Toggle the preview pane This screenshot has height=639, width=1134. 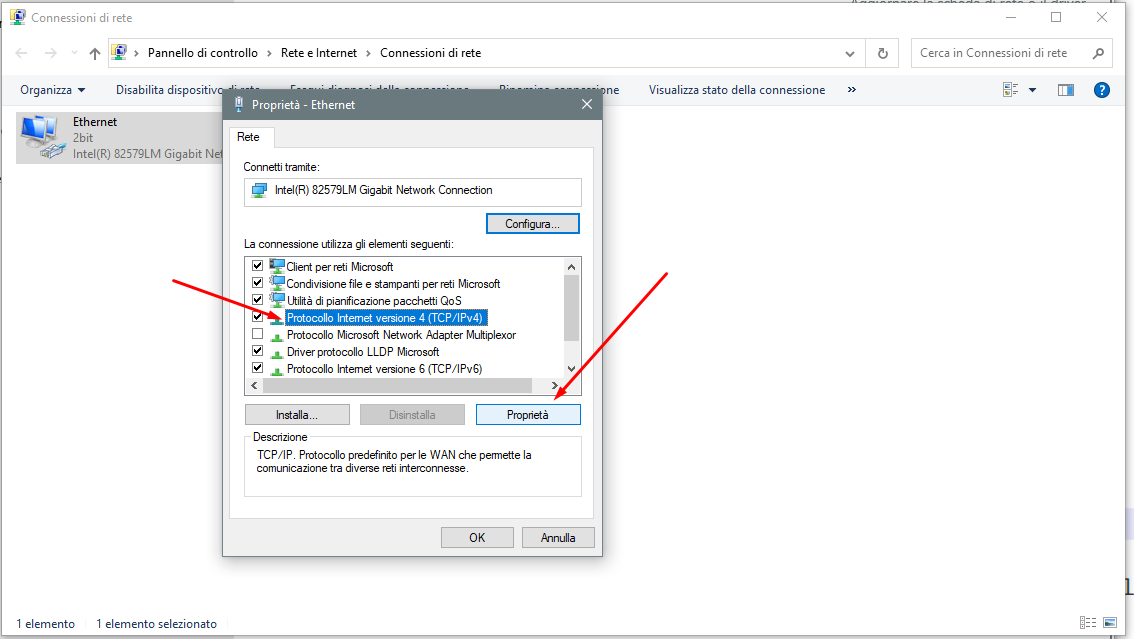(1066, 90)
